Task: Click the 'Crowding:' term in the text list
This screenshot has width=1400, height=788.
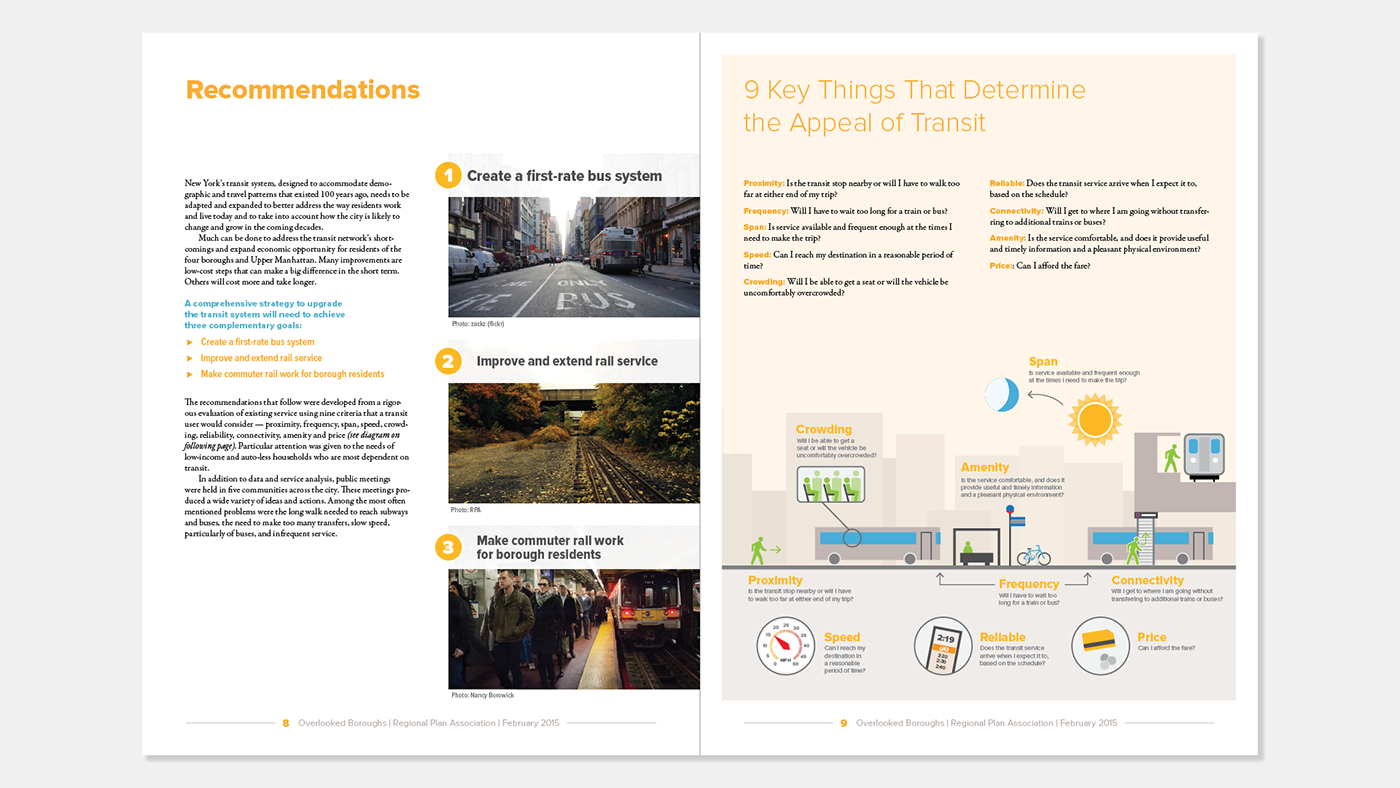Action: [x=764, y=282]
